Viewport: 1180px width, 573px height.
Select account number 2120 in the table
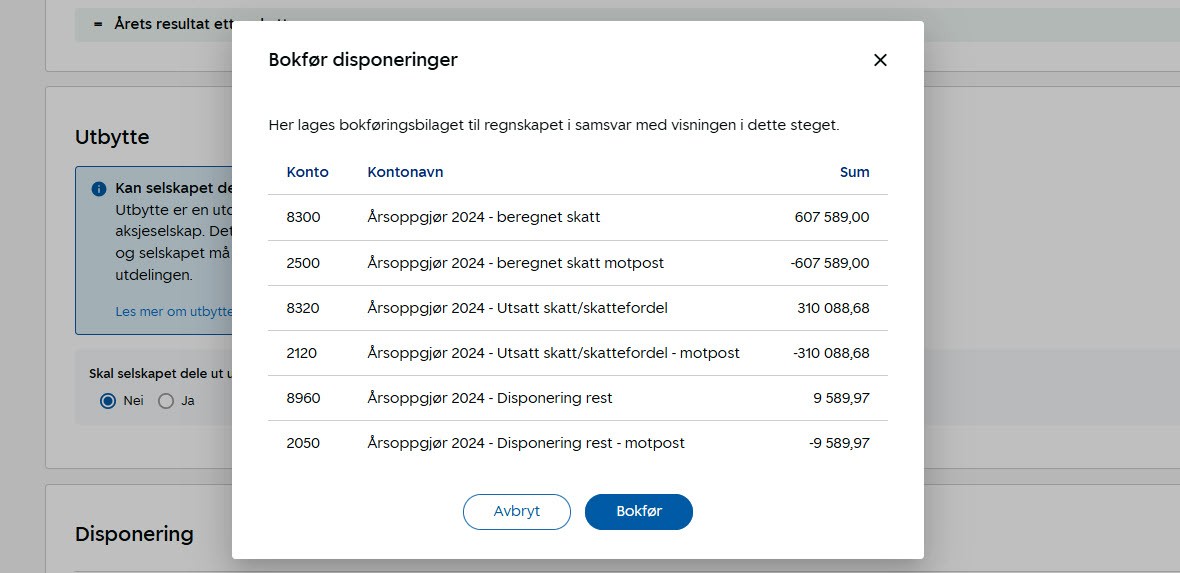pyautogui.click(x=303, y=353)
